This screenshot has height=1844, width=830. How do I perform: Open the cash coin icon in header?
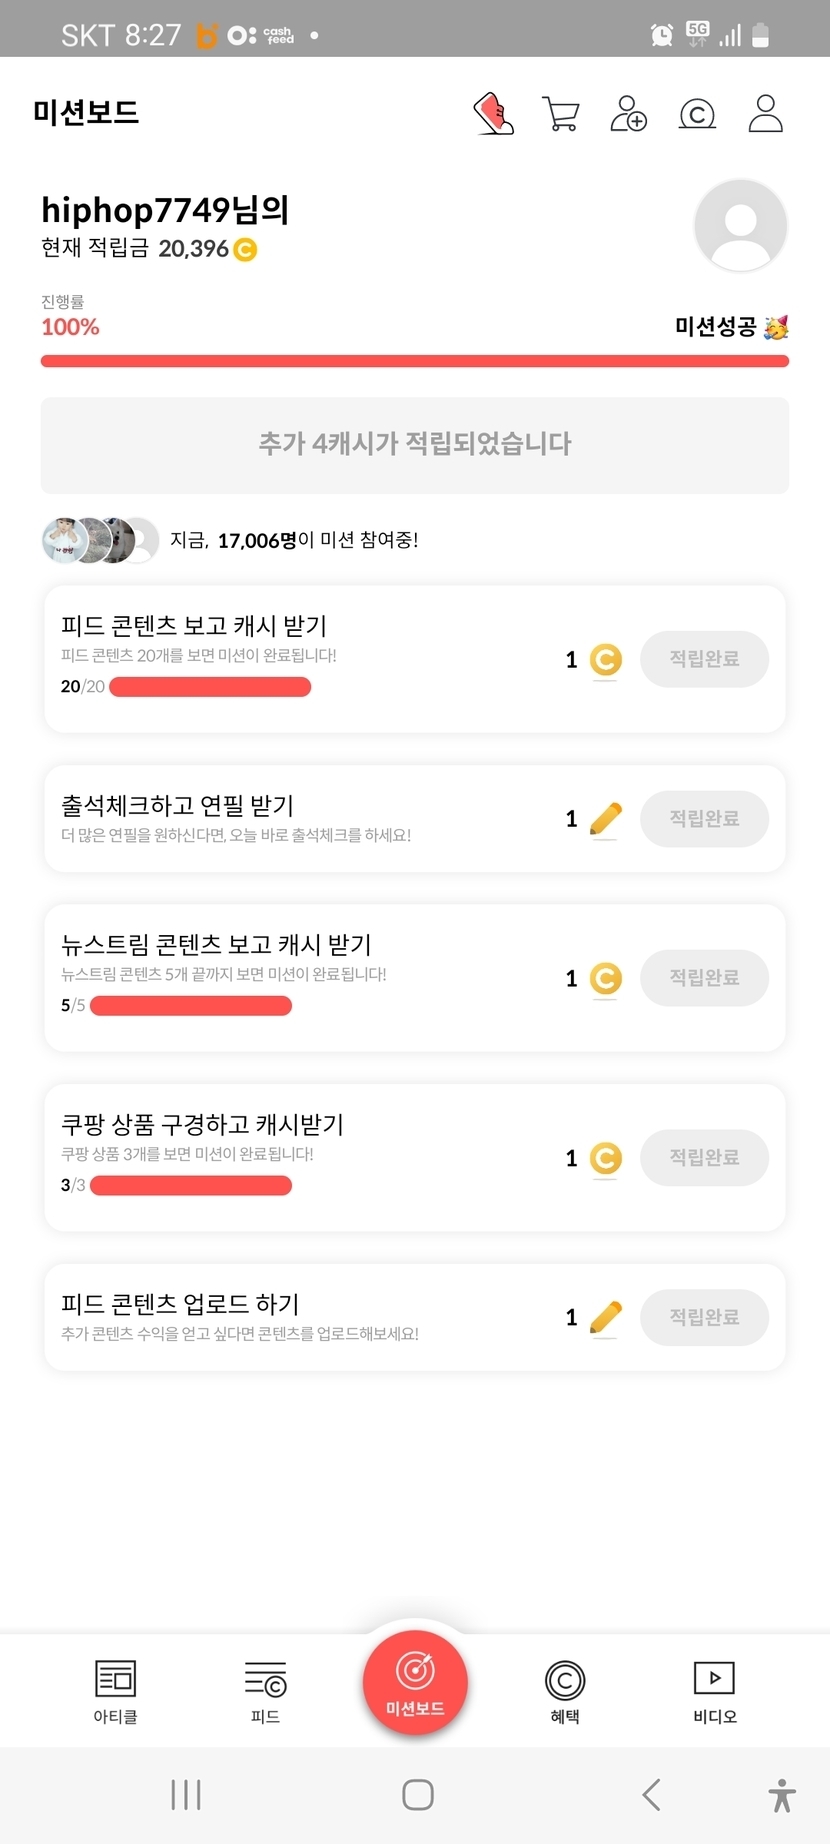click(x=697, y=114)
